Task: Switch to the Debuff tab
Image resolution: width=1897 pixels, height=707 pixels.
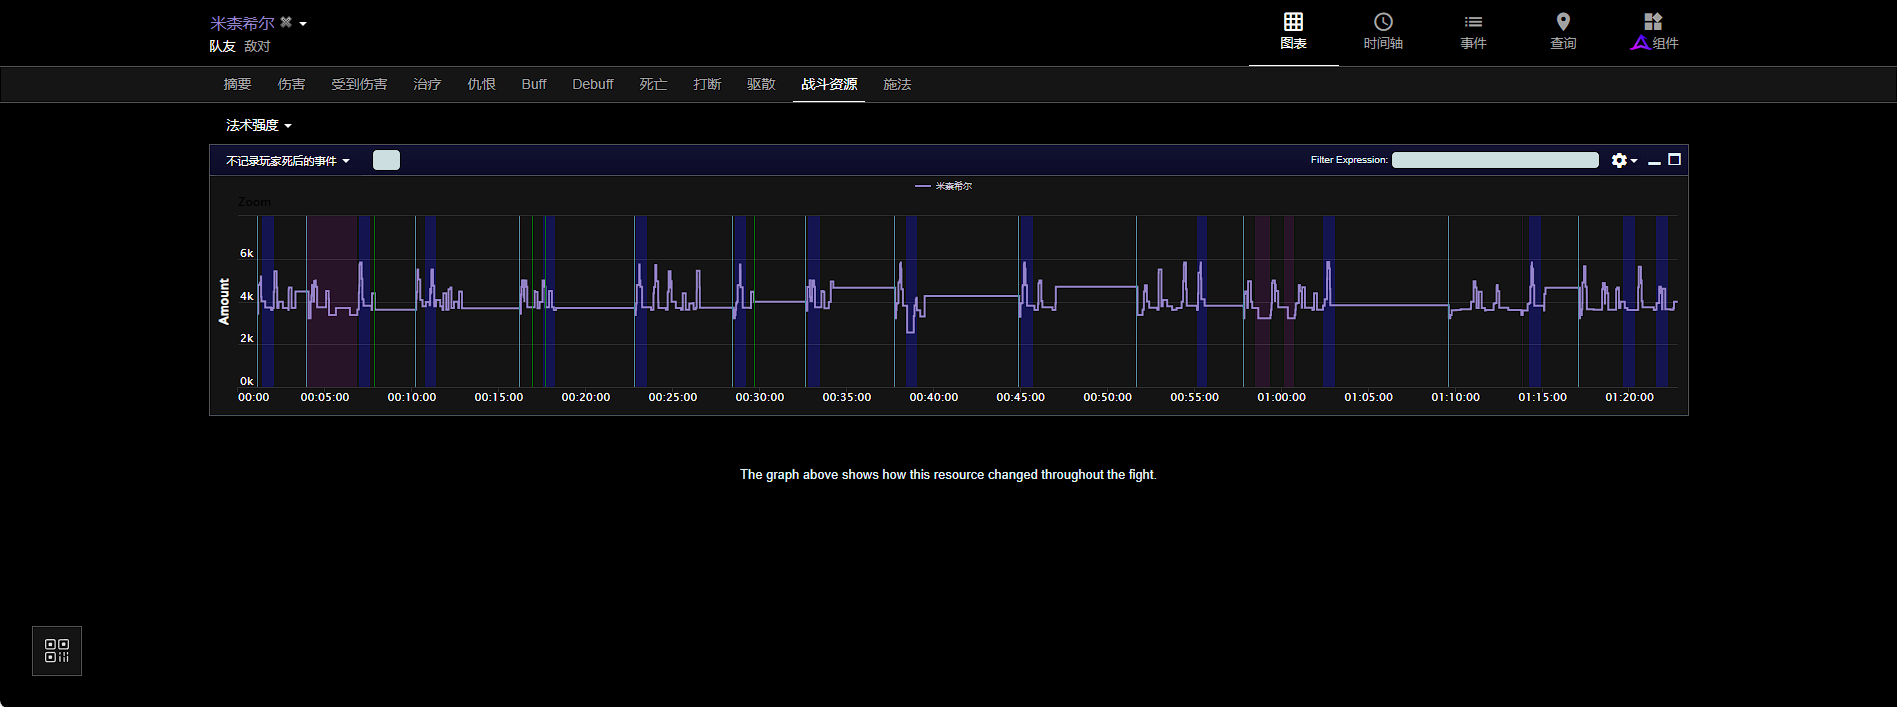Action: pos(593,84)
